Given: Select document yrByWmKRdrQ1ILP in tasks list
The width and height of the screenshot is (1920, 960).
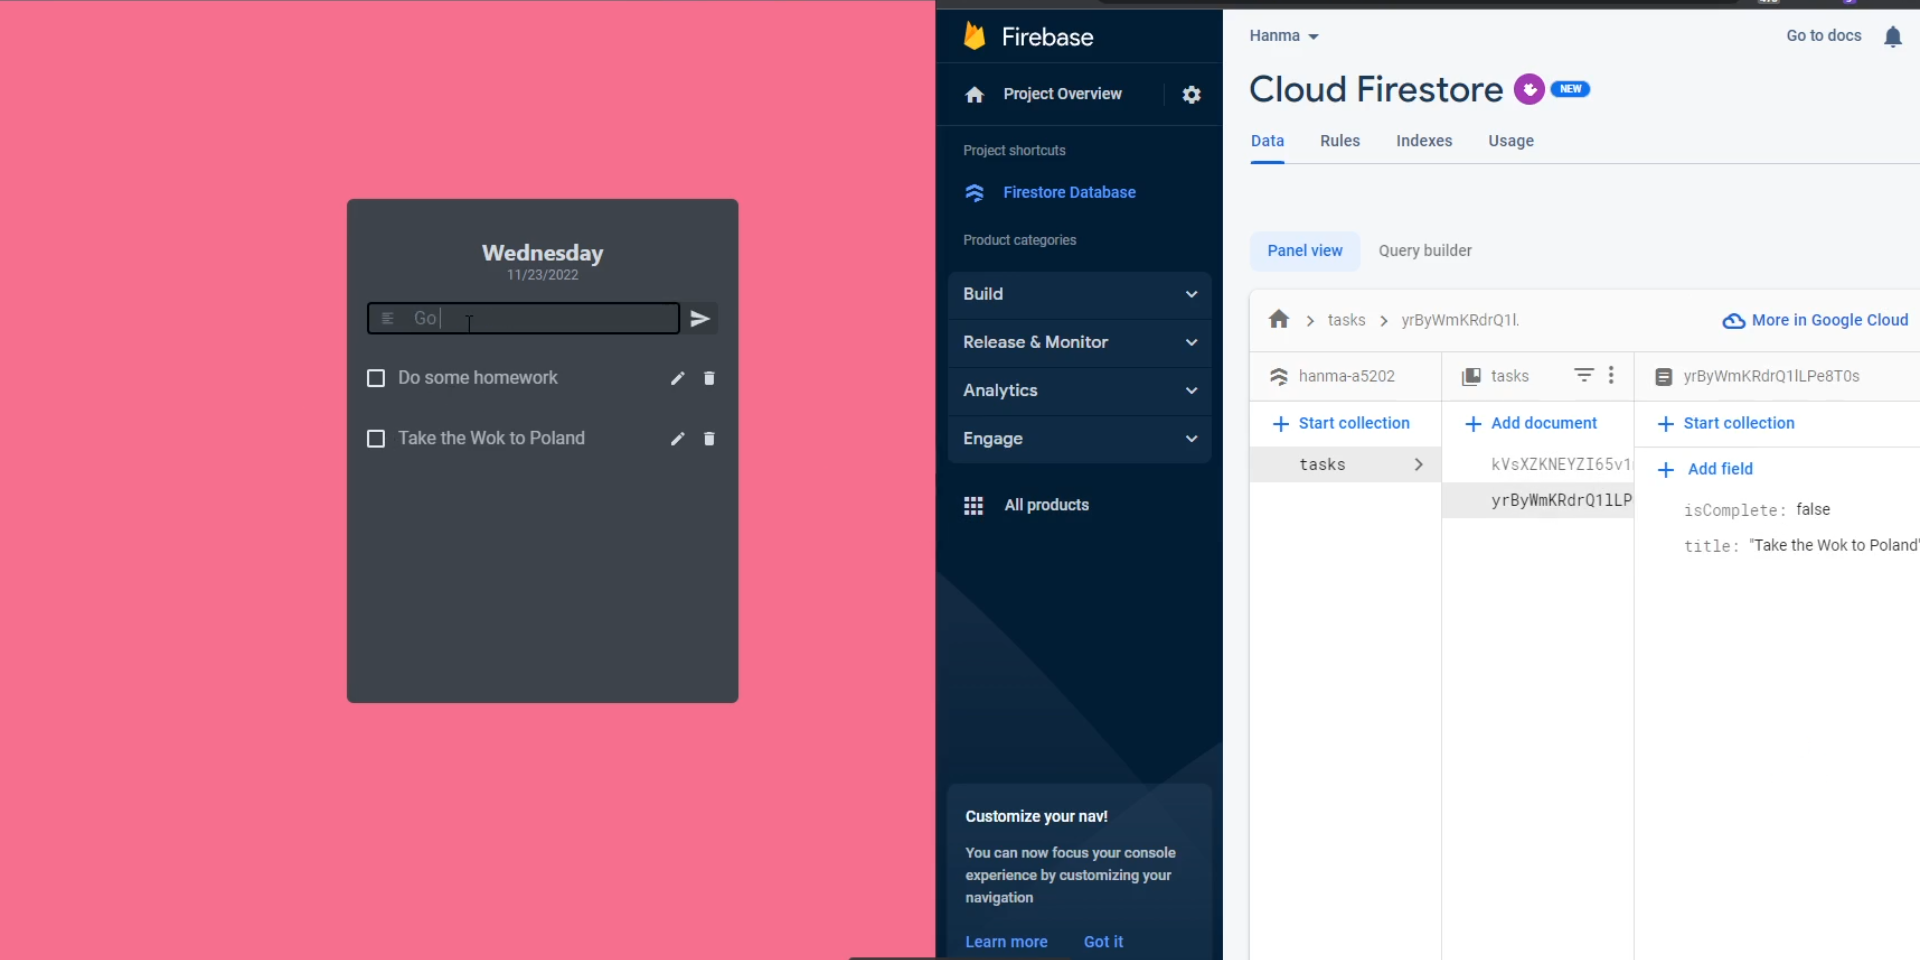Looking at the screenshot, I should (x=1538, y=500).
